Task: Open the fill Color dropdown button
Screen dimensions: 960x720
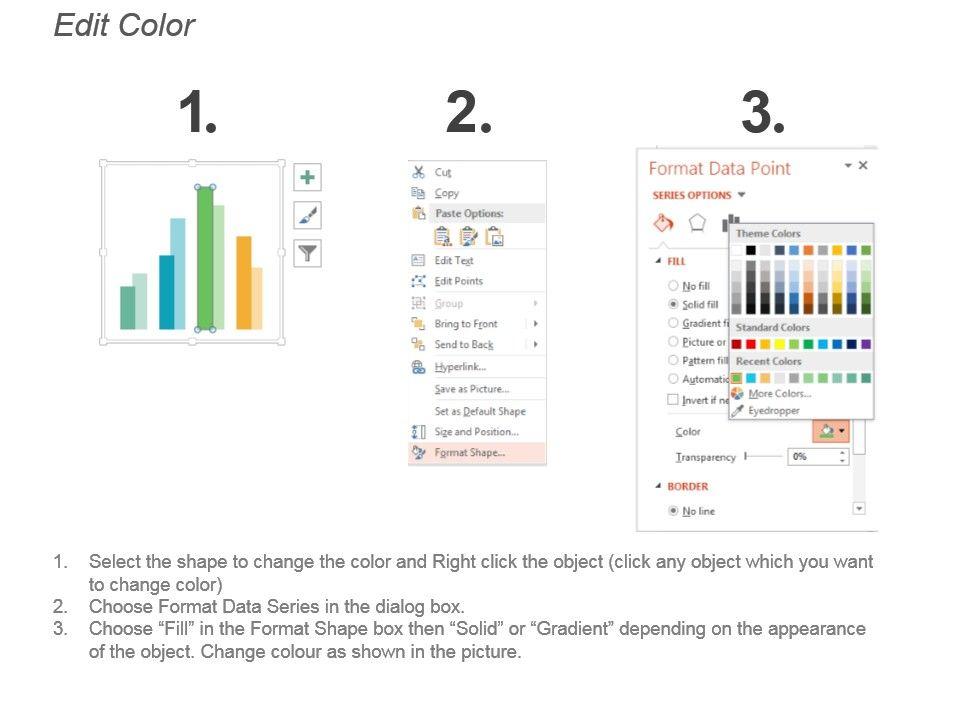Action: point(832,431)
